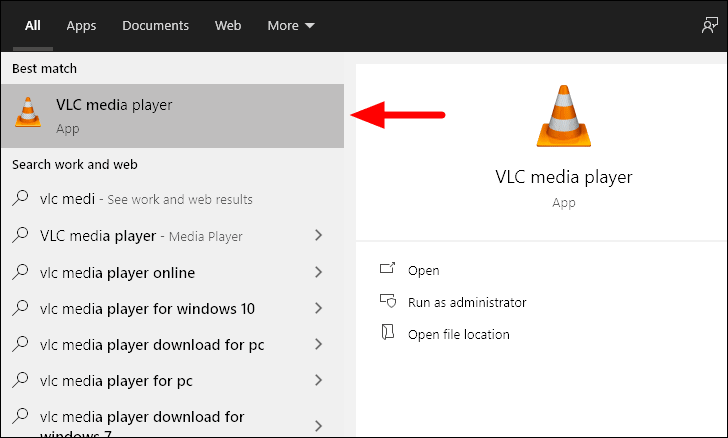Click the magnifier beside 'vlc media player for windows 10'
This screenshot has width=728, height=438.
coord(20,307)
